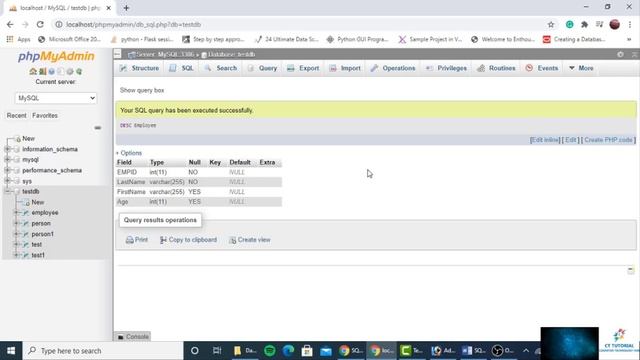Viewport: 640px width, 360px height.
Task: Click the EMPID field cell
Action: [127, 172]
